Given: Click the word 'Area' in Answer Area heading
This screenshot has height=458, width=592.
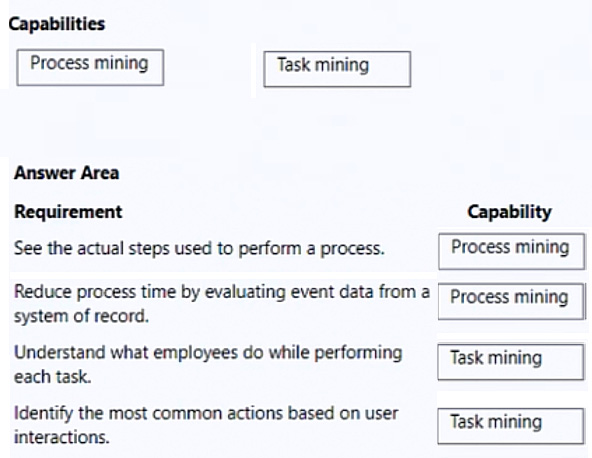Looking at the screenshot, I should click(x=100, y=173).
